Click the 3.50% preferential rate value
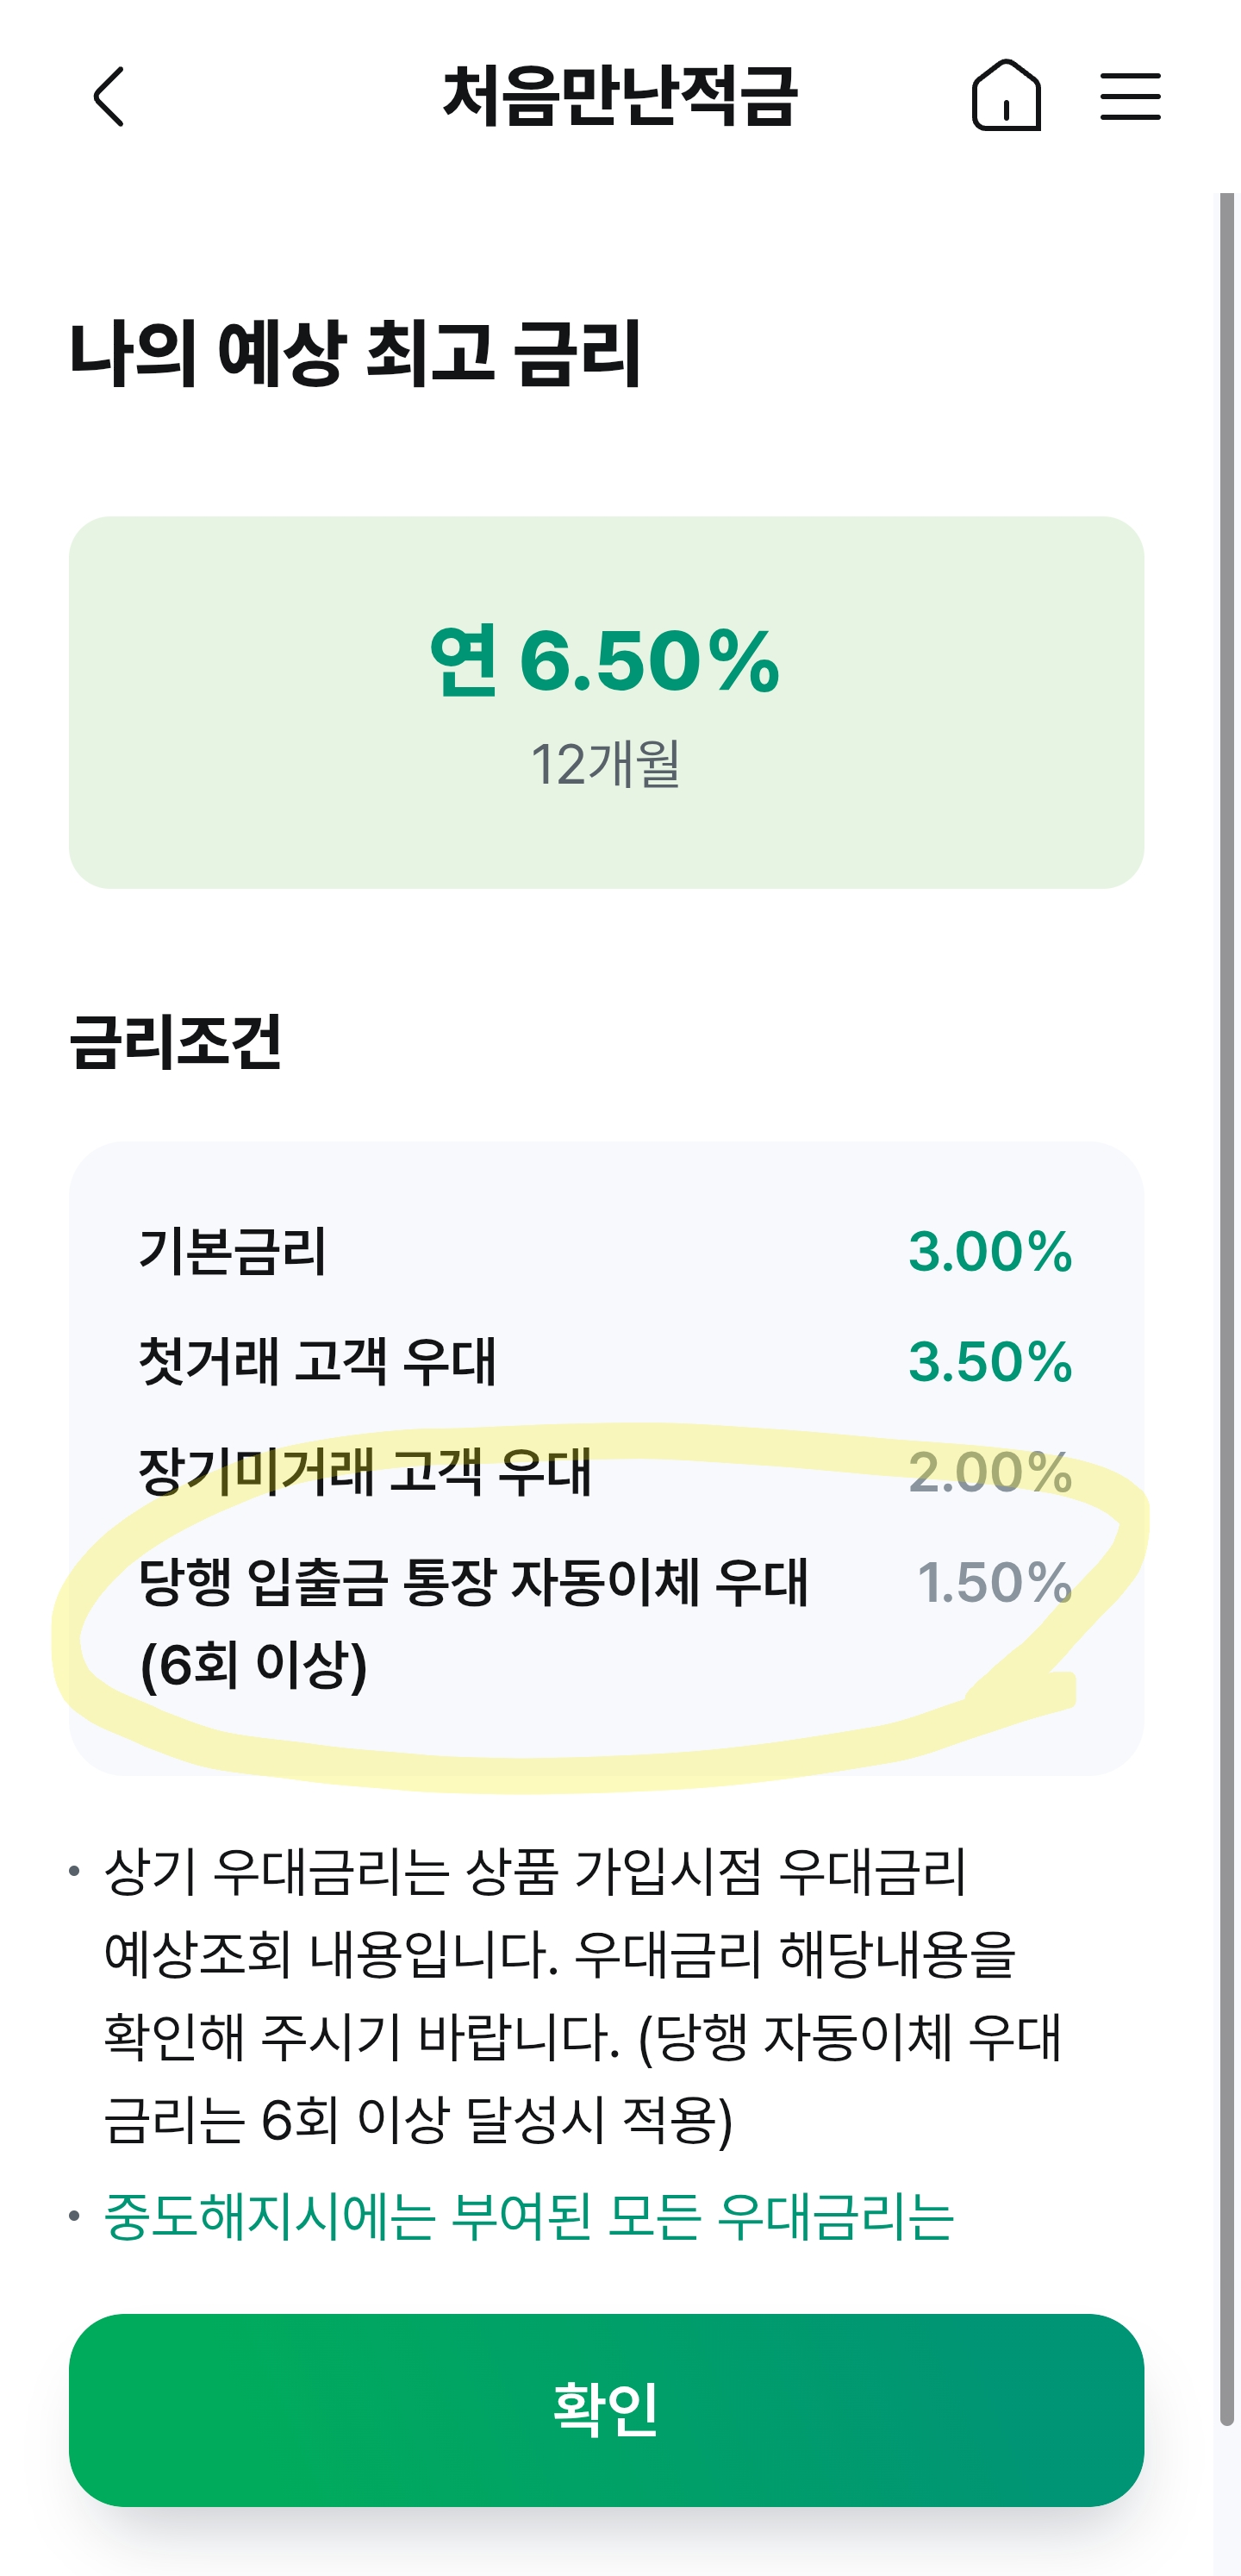1241x2576 pixels. pyautogui.click(x=990, y=1361)
